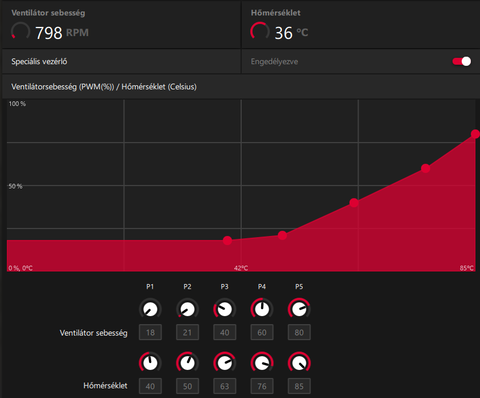Adjust the P1 temperature dial

click(150, 363)
